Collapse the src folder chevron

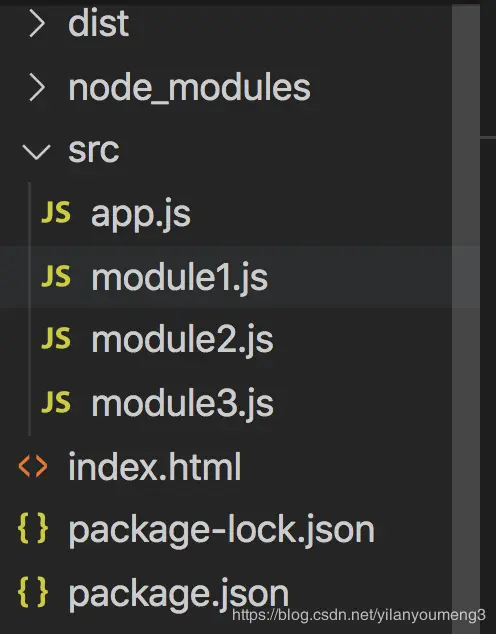tap(37, 152)
